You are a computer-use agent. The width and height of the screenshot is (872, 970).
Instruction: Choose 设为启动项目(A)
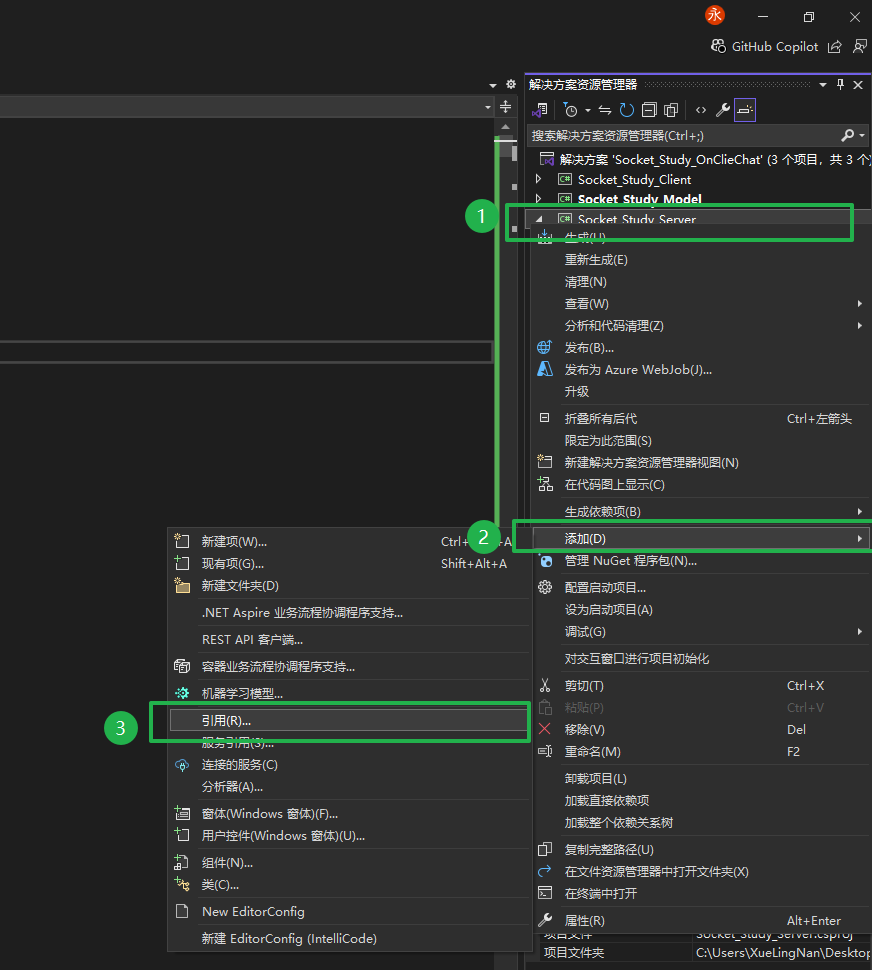coord(701,610)
